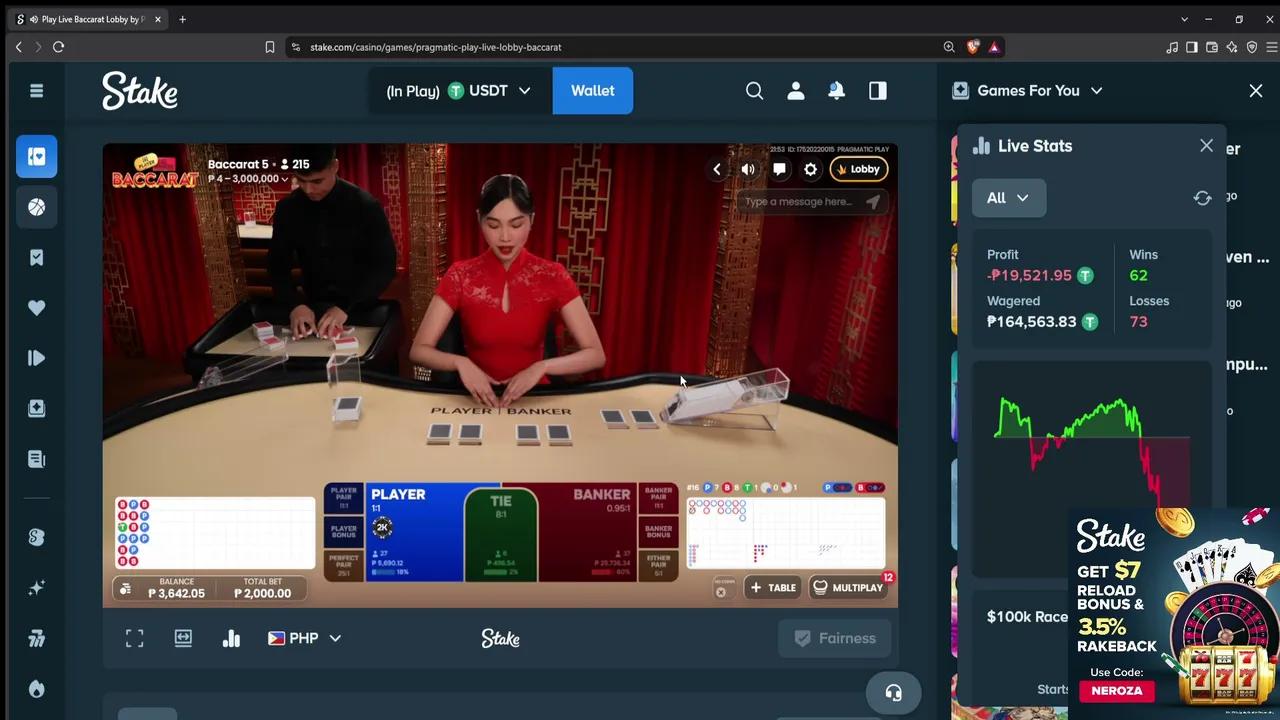The width and height of the screenshot is (1280, 720).
Task: Click the Stake logo in header
Action: 140,90
